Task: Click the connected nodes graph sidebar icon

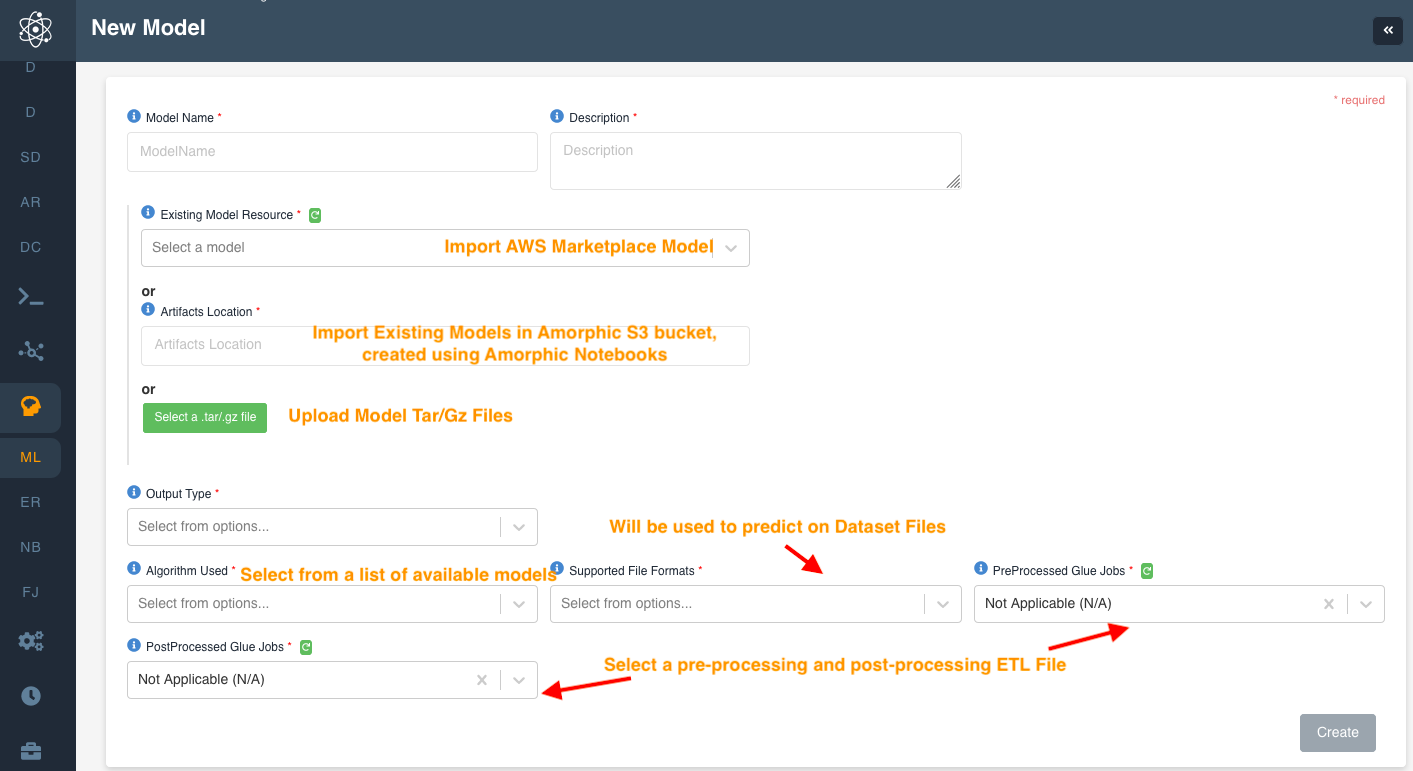Action: (x=31, y=351)
